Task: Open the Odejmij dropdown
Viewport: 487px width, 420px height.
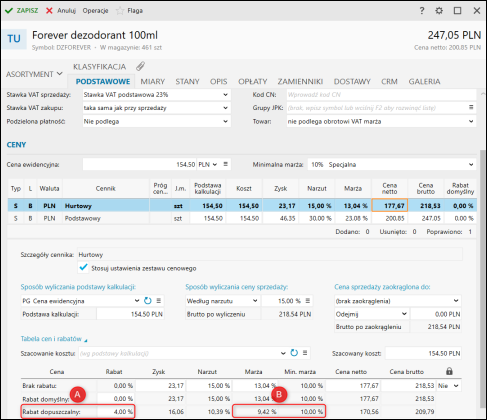Action: click(x=371, y=314)
